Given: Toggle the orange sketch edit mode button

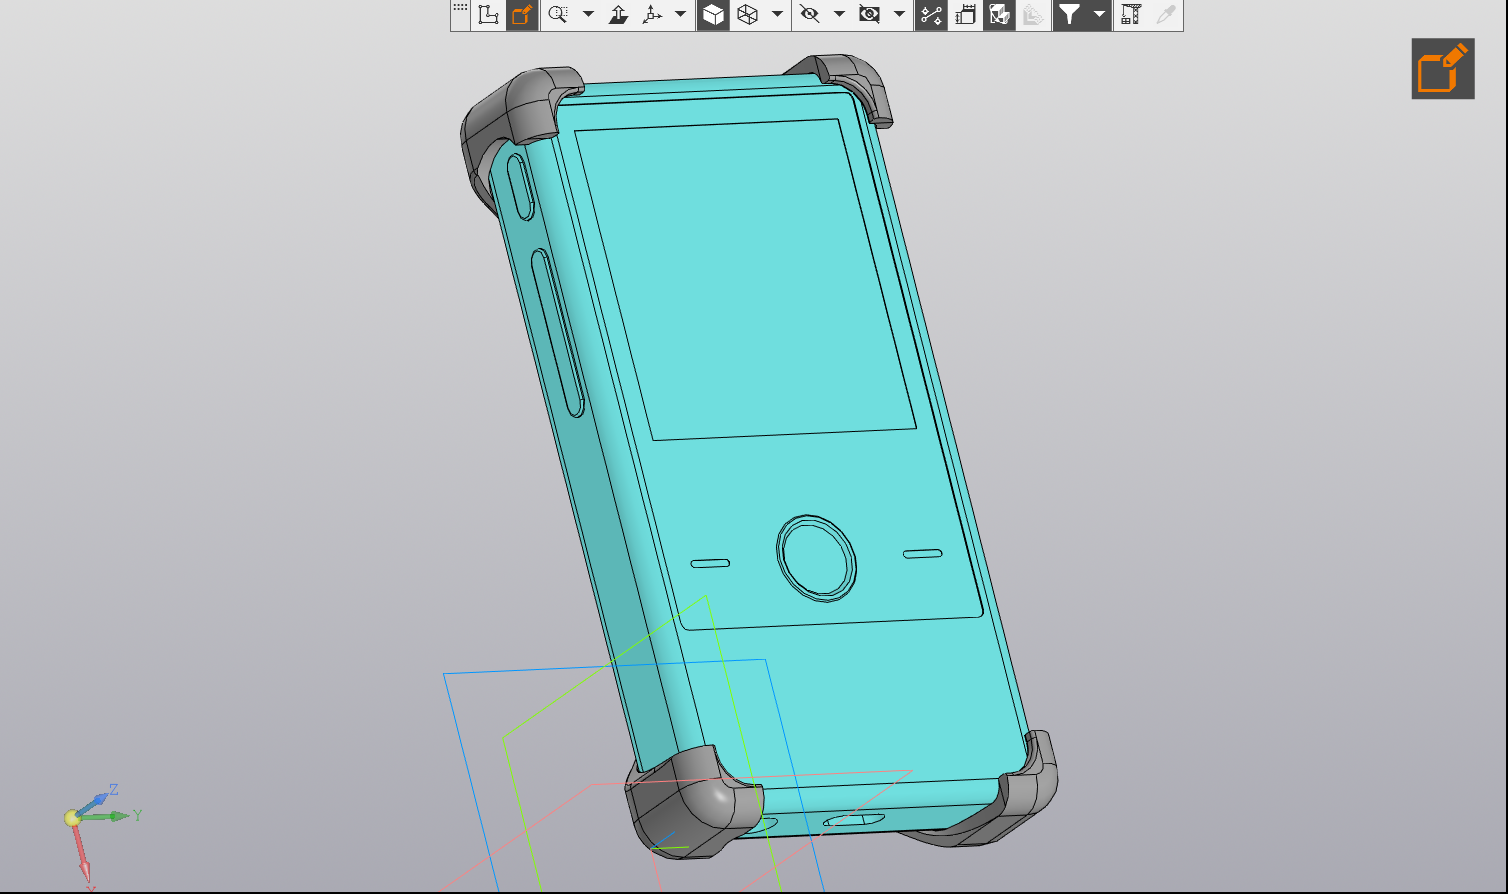Looking at the screenshot, I should tap(521, 15).
